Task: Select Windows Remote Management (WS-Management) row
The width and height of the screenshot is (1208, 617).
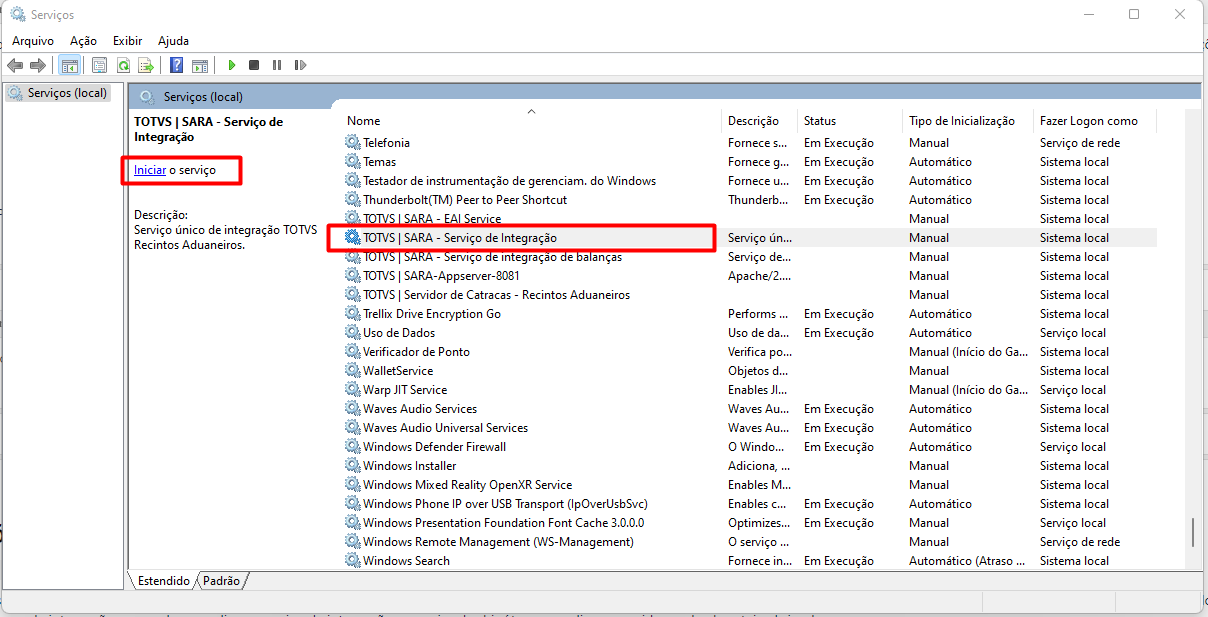Action: [750, 542]
